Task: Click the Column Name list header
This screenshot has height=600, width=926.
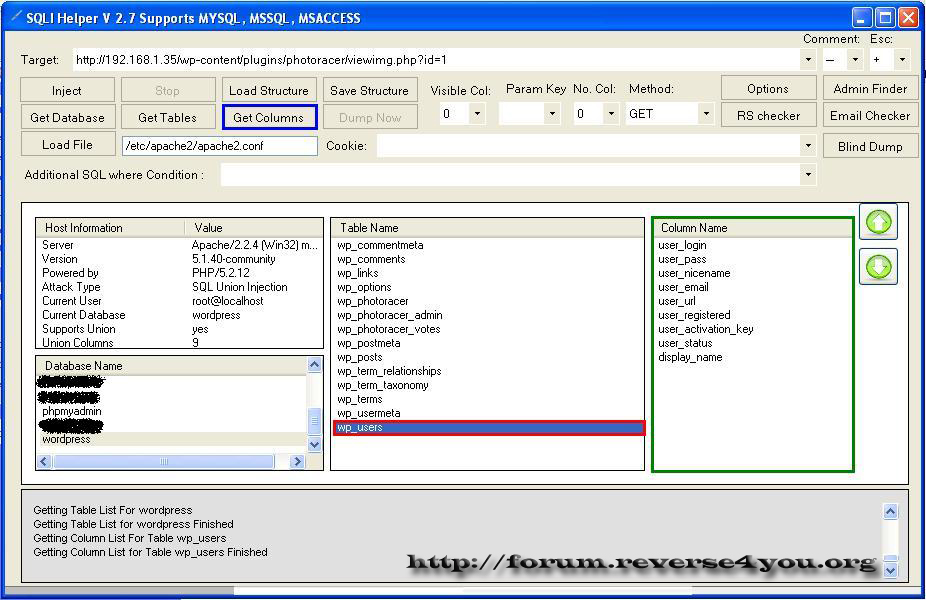Action: 753,228
